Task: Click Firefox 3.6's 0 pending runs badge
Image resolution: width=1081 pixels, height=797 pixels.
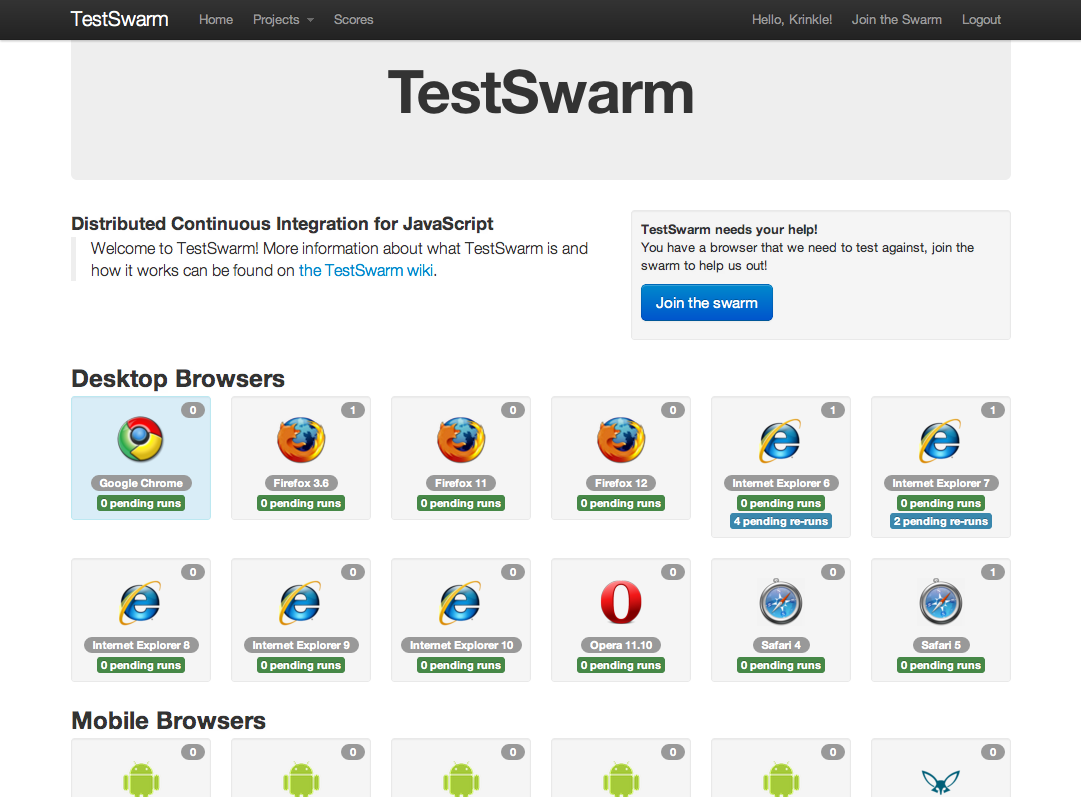Action: click(x=301, y=503)
